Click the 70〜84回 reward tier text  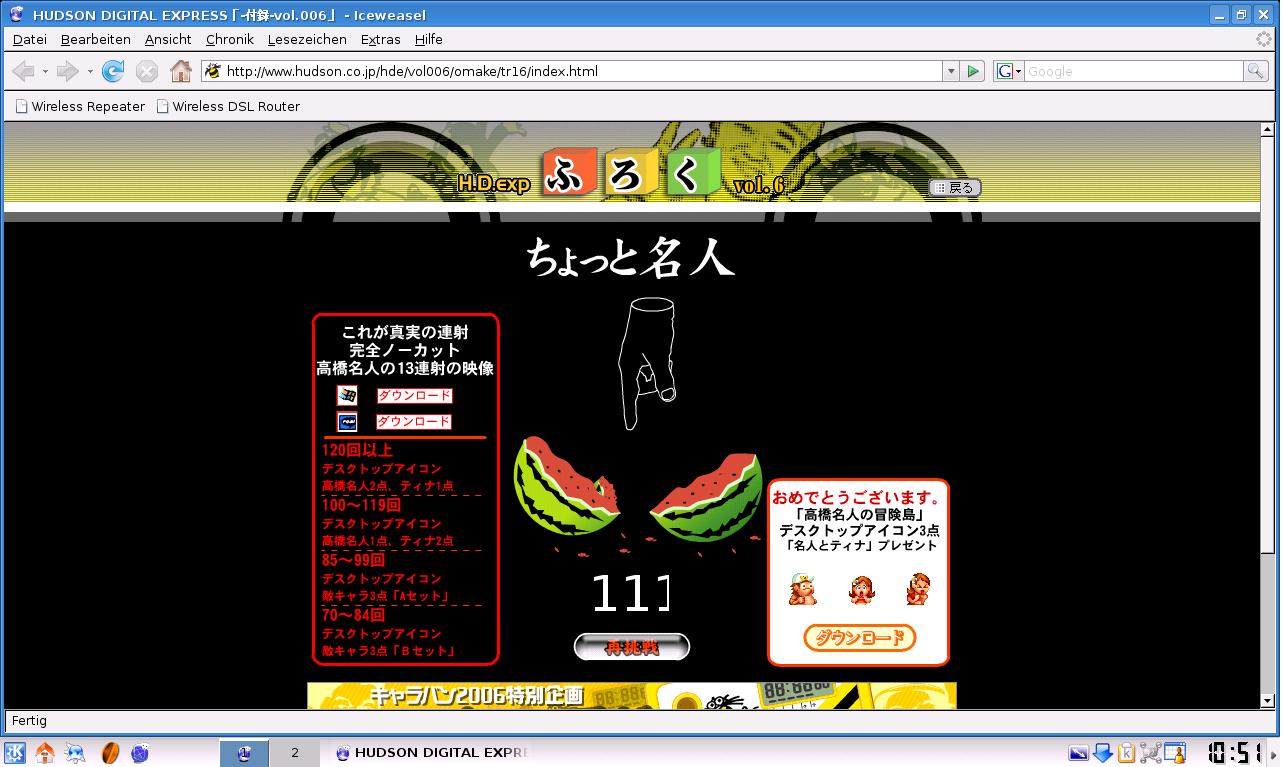click(x=353, y=615)
